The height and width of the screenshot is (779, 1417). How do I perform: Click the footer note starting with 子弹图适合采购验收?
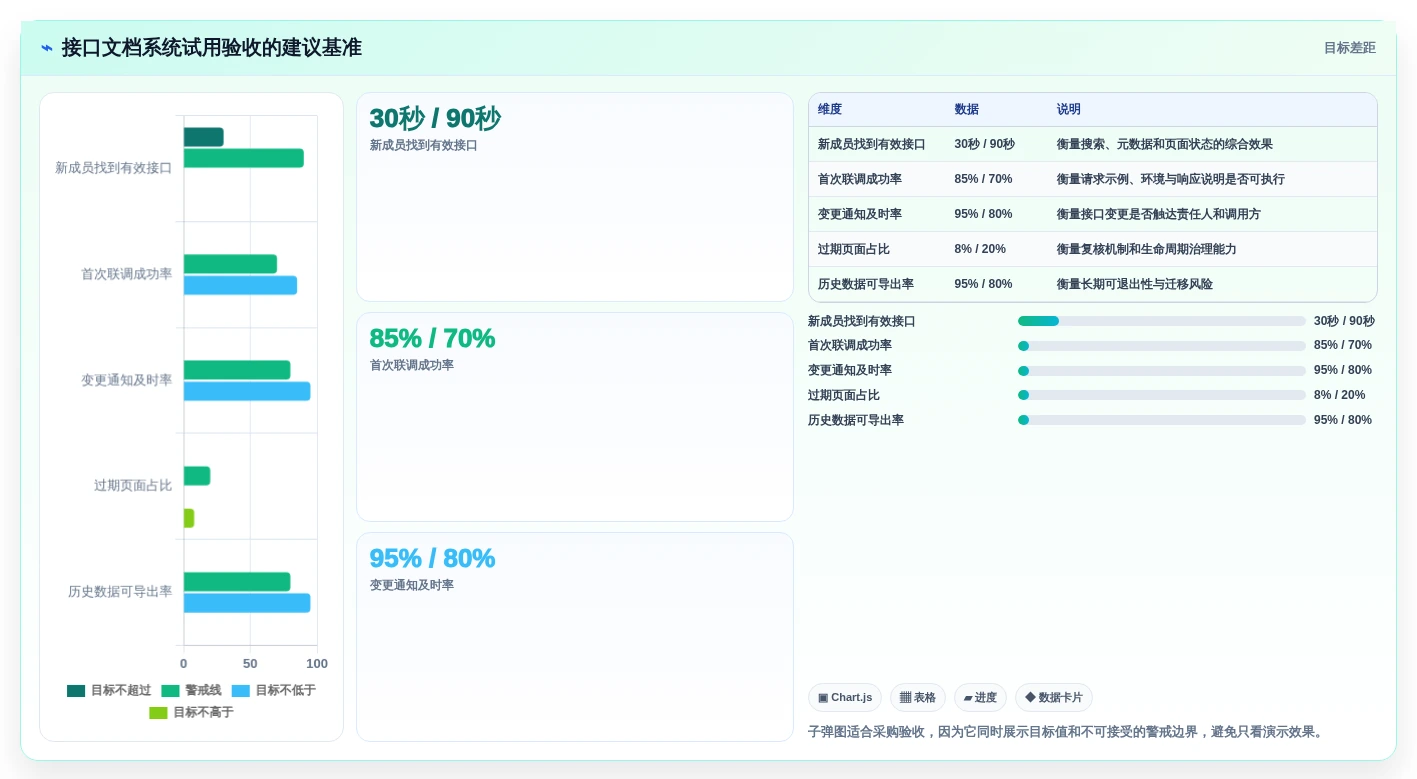(1068, 732)
